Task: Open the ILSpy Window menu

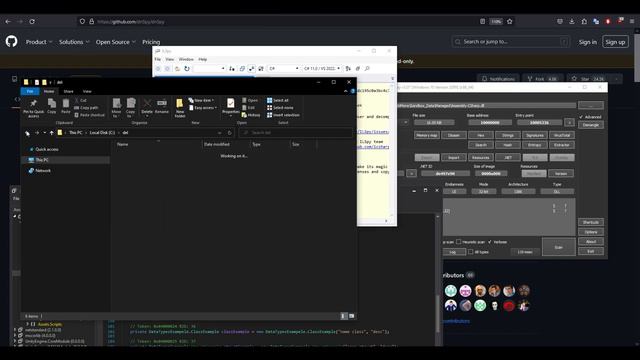Action: pos(186,59)
